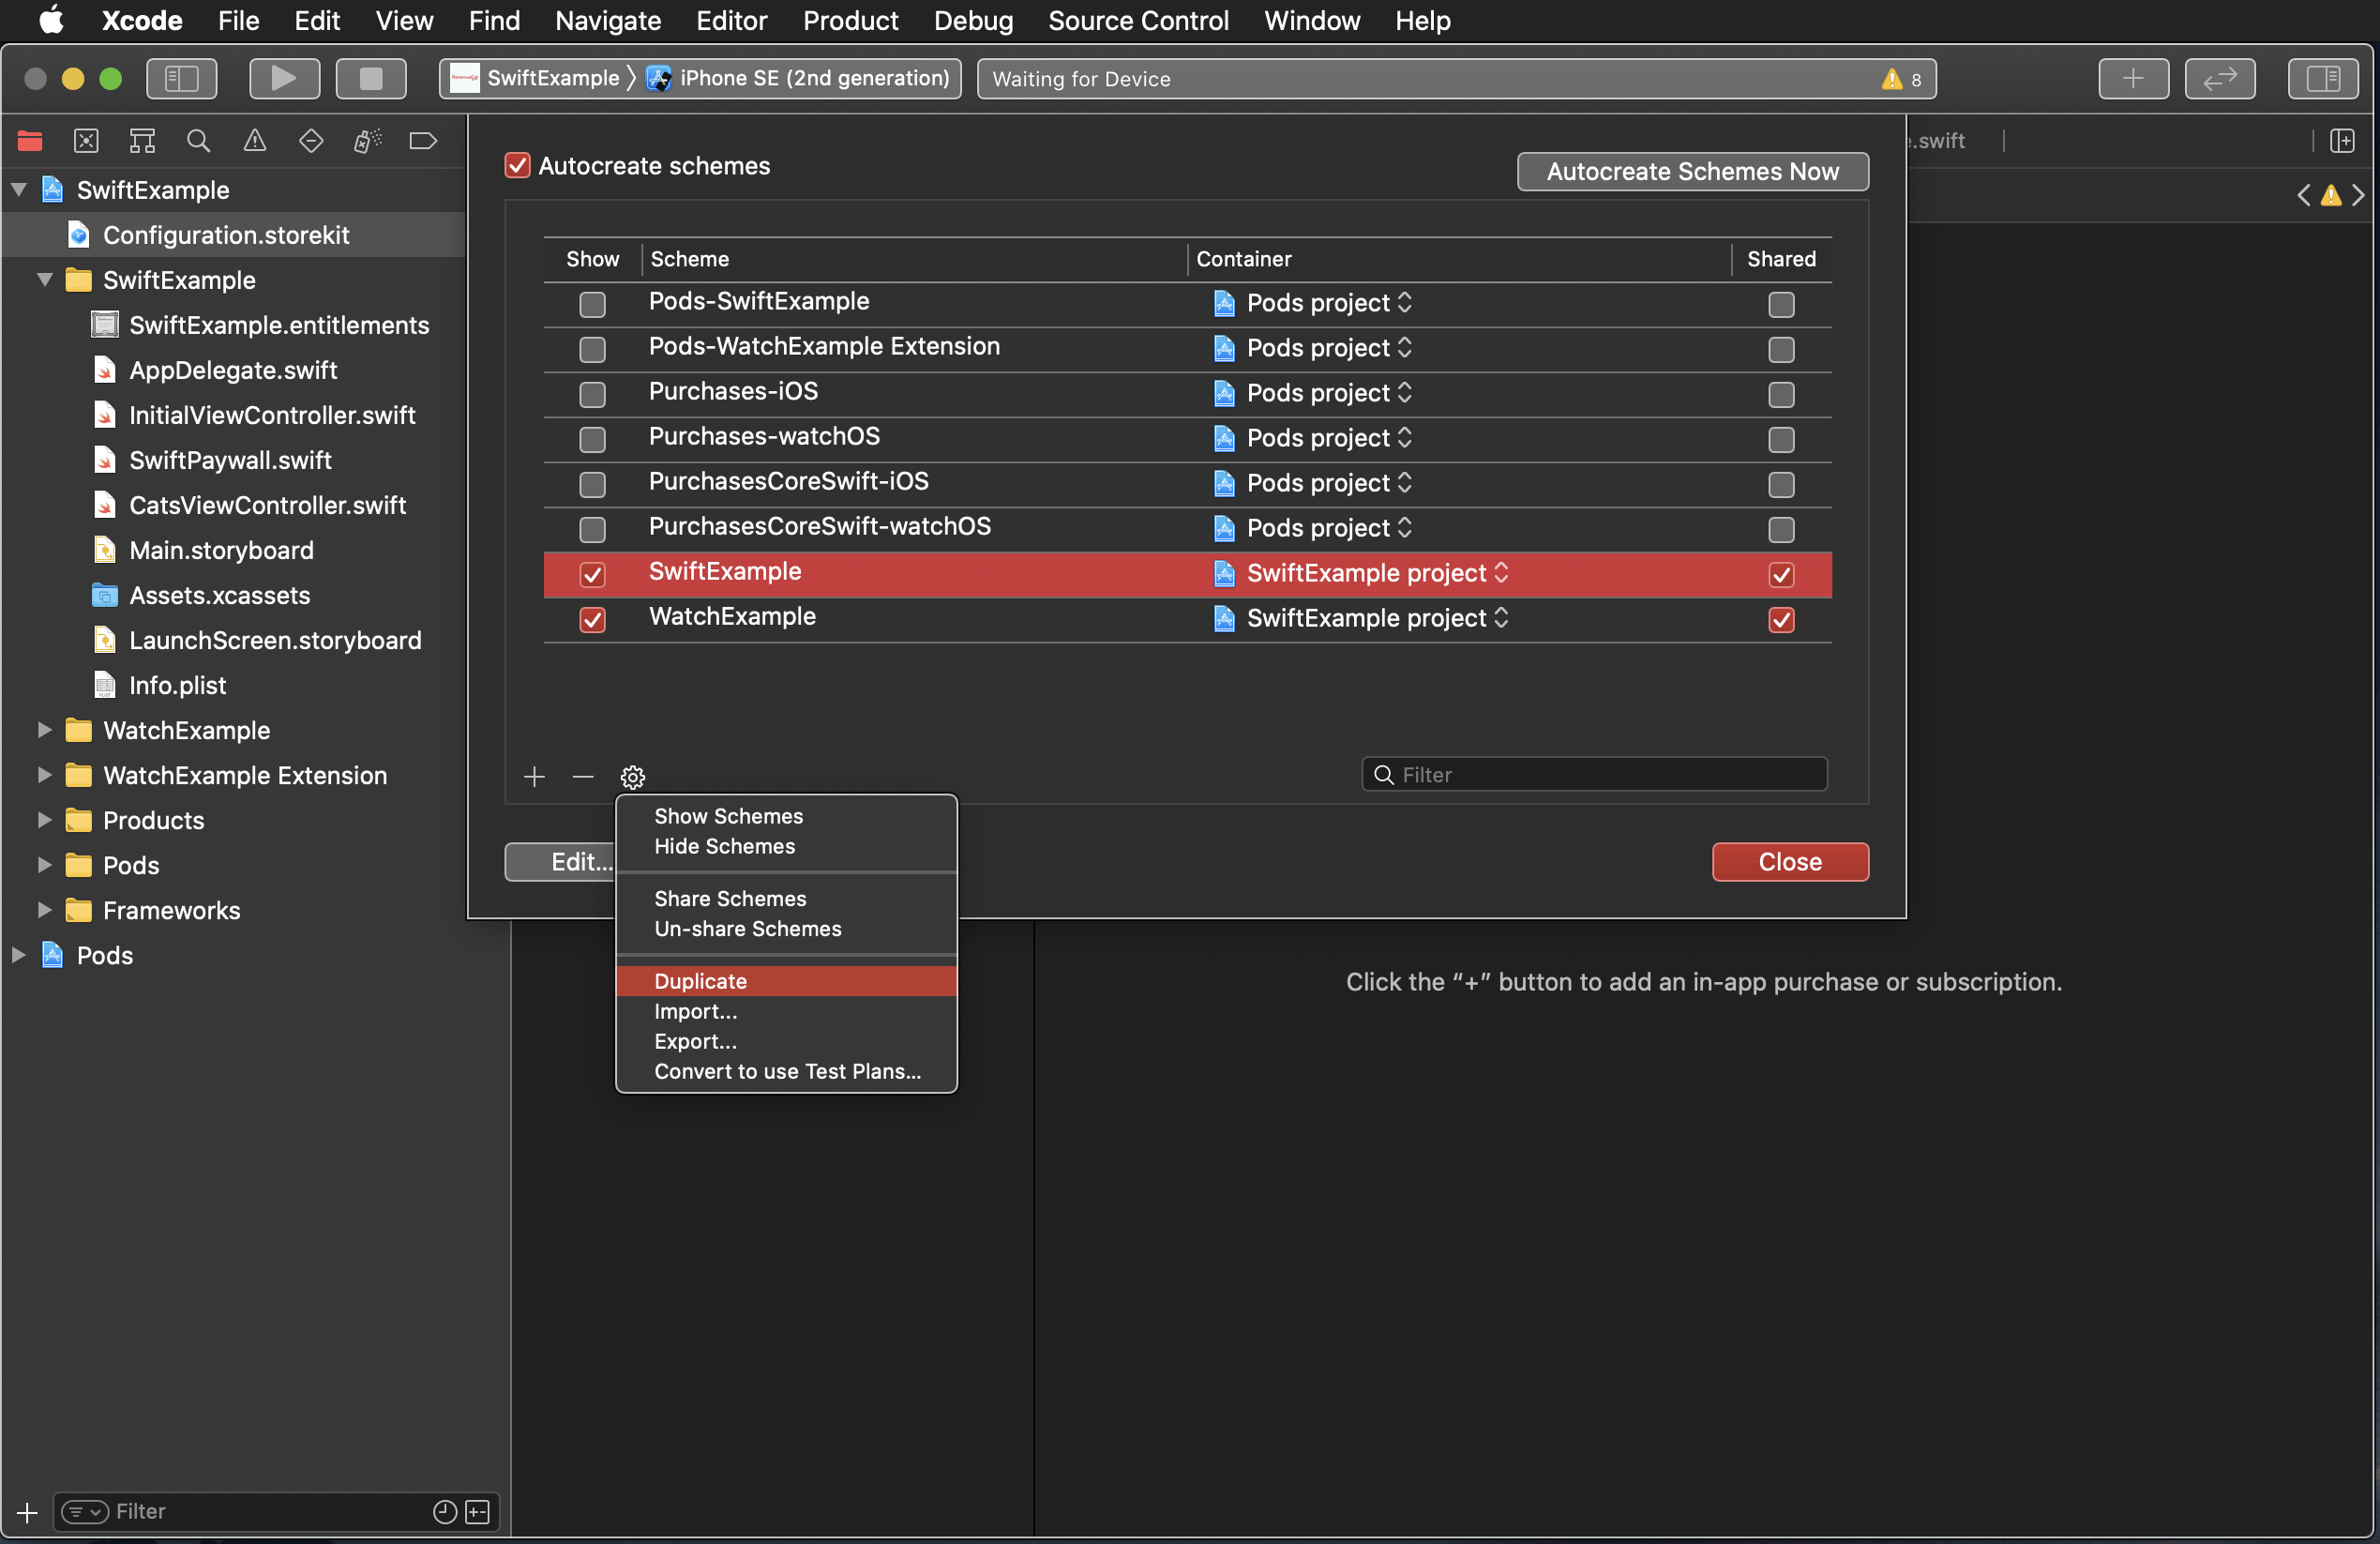Open the Product menu in menu bar
The image size is (2380, 1544).
coord(850,20)
